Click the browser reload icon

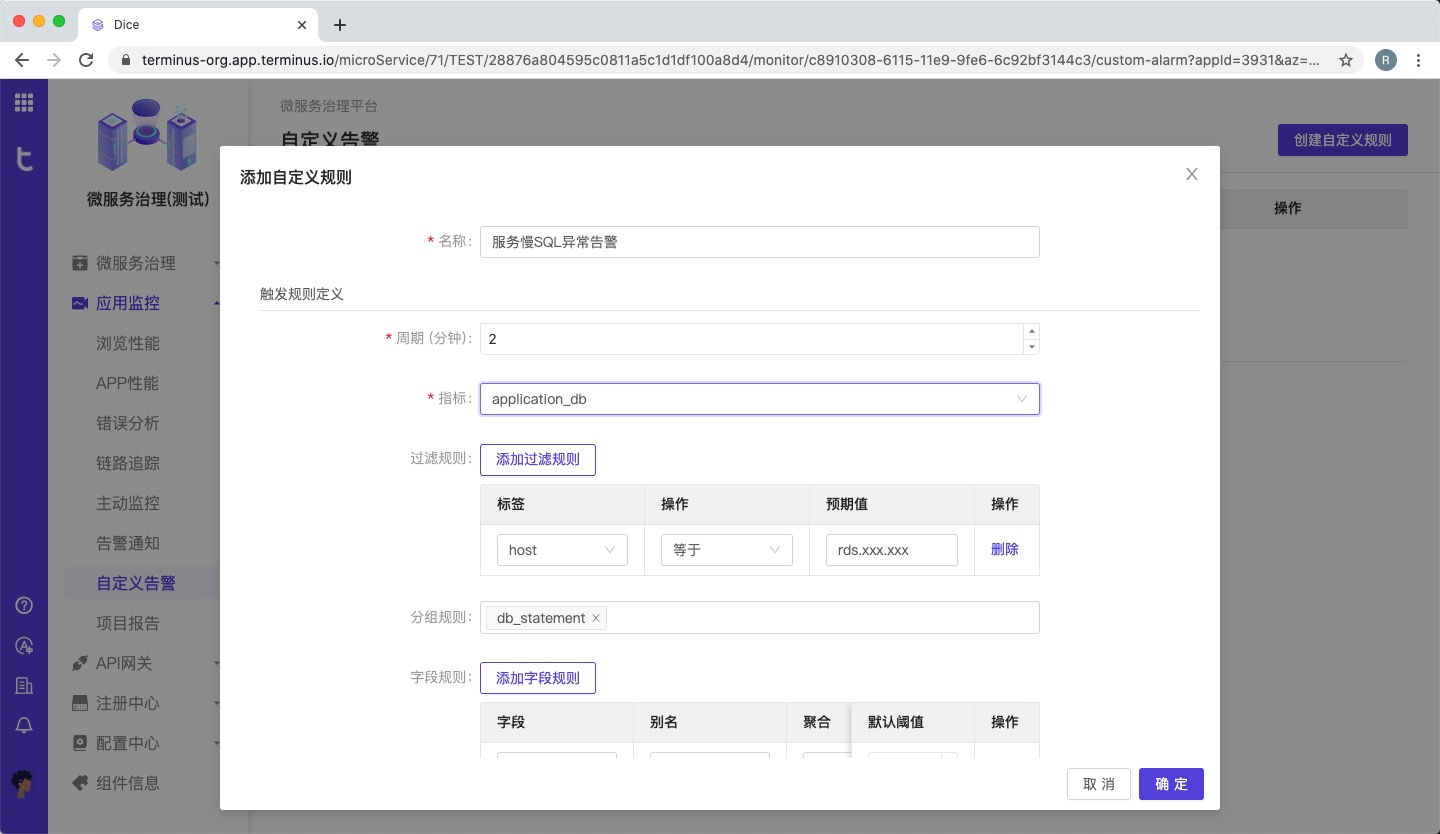click(x=86, y=60)
